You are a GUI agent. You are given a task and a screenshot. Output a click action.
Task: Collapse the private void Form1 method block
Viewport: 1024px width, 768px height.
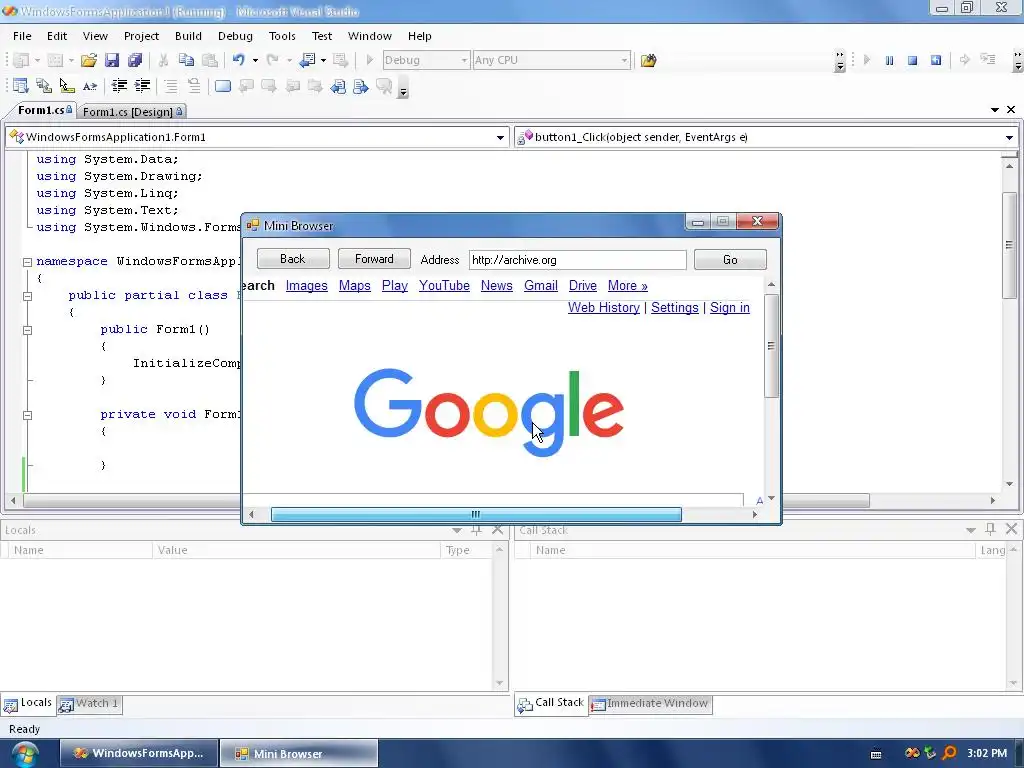[x=27, y=415]
